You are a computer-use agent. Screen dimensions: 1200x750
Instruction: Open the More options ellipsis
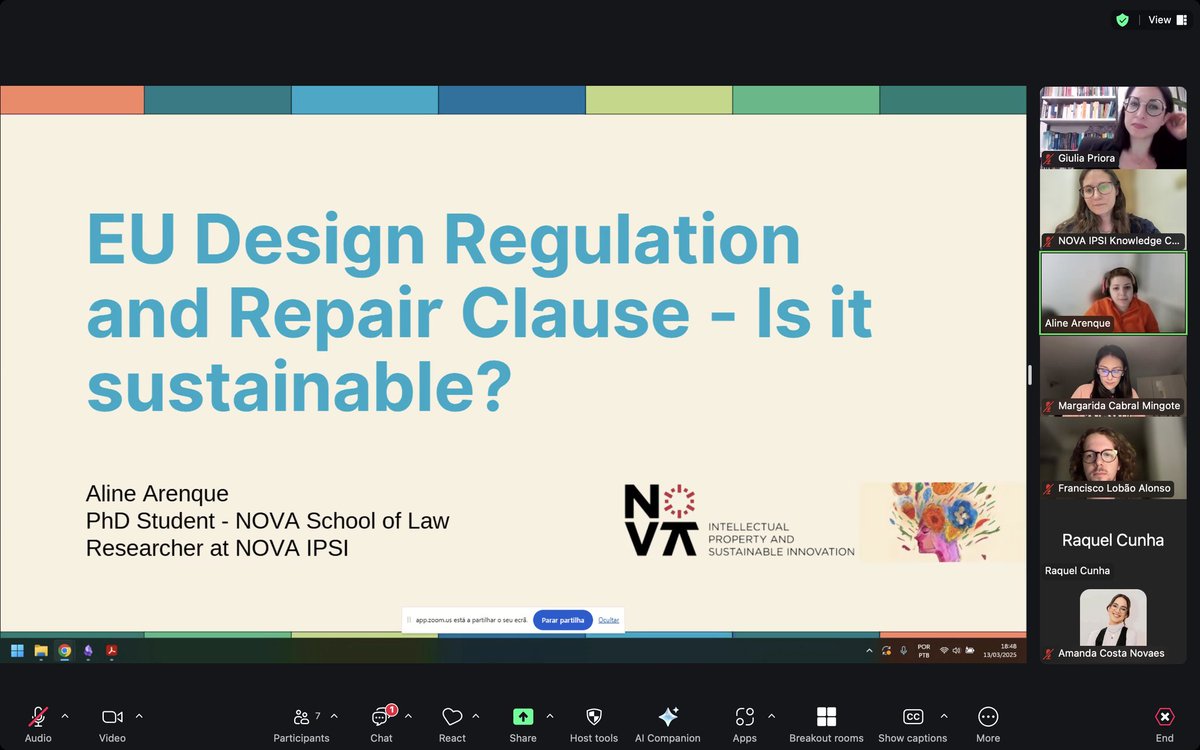pos(988,724)
